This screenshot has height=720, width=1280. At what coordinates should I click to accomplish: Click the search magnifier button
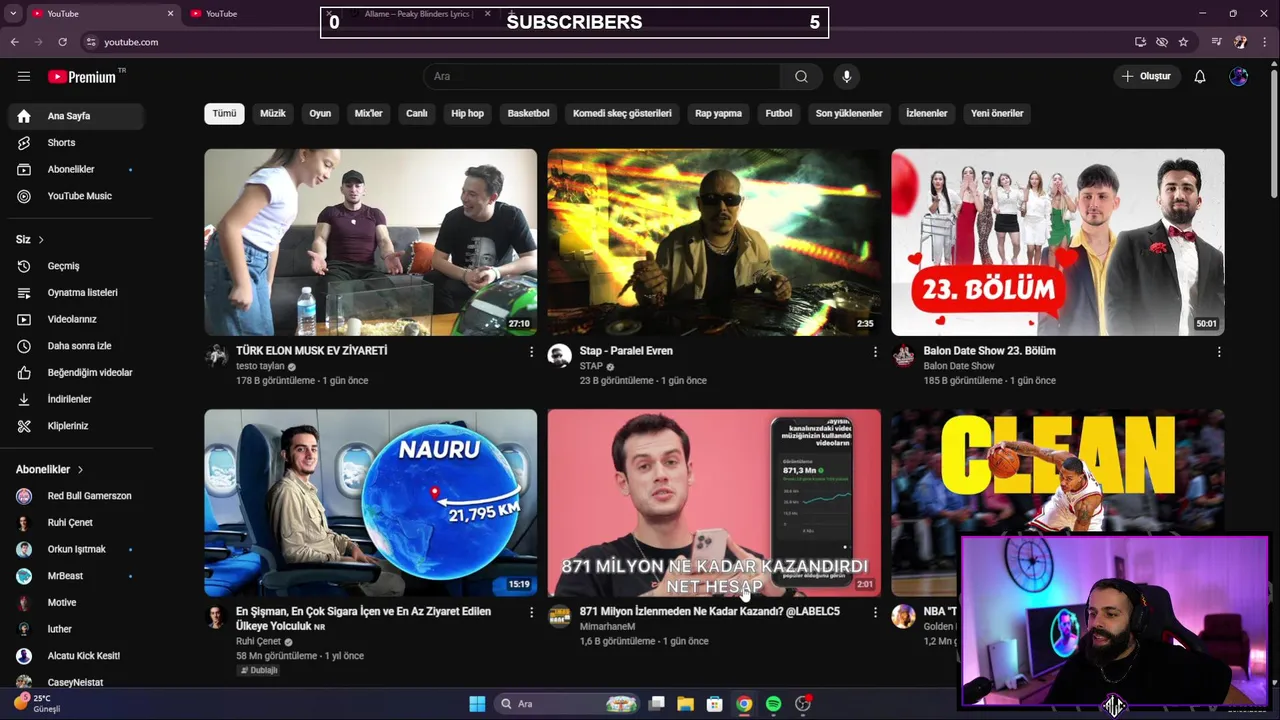[801, 76]
